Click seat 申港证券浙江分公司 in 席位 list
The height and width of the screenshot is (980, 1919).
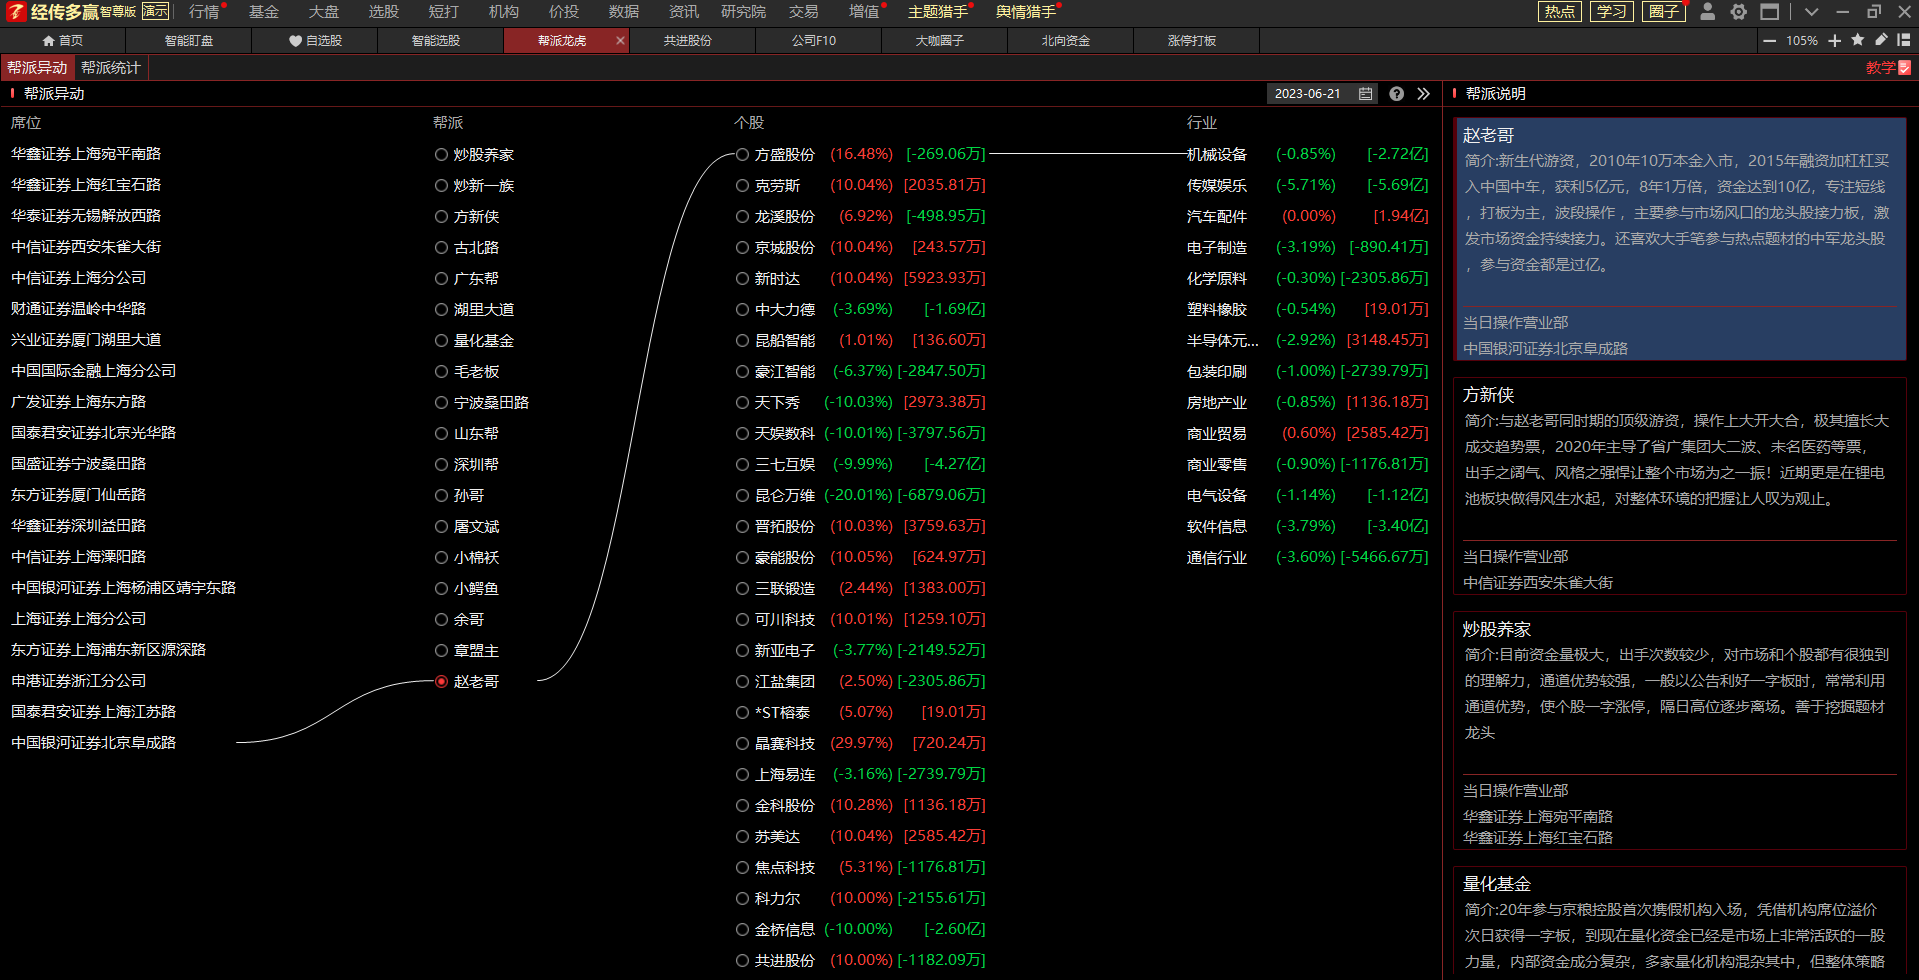click(79, 681)
